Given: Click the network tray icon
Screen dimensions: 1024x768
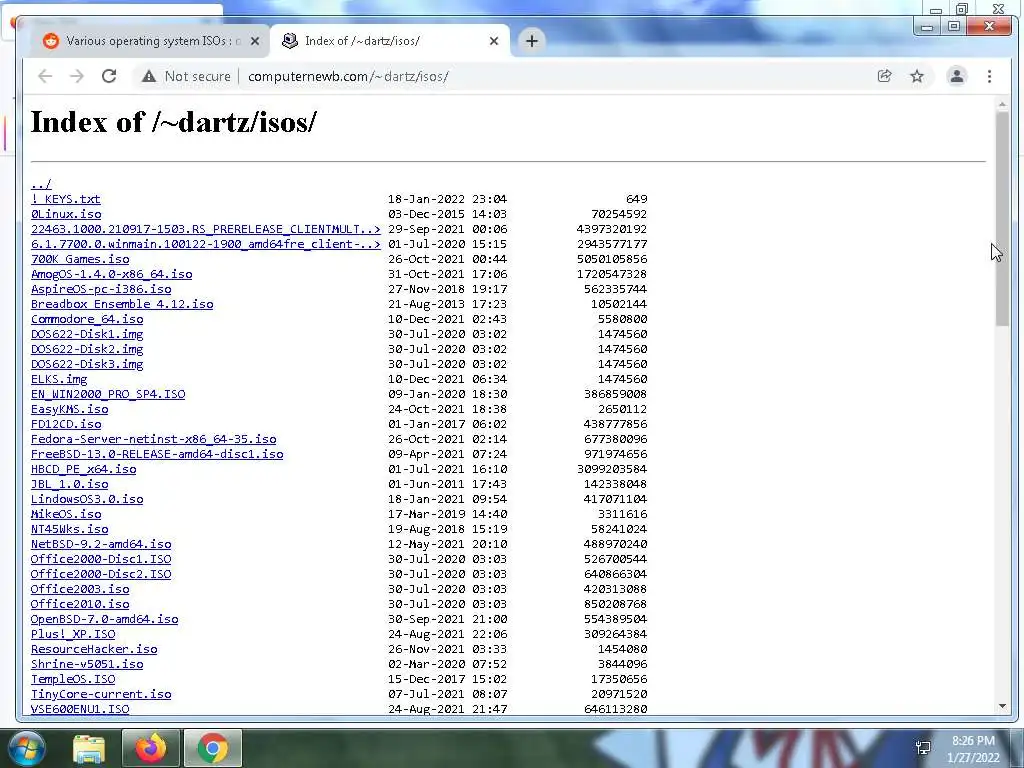Looking at the screenshot, I should point(923,748).
